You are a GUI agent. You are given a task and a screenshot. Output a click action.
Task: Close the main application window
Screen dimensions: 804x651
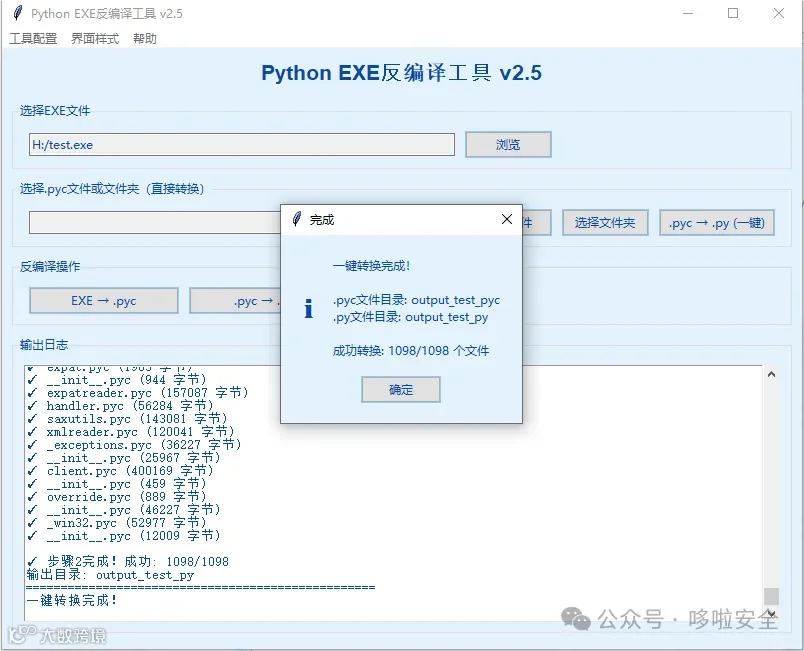tap(779, 13)
